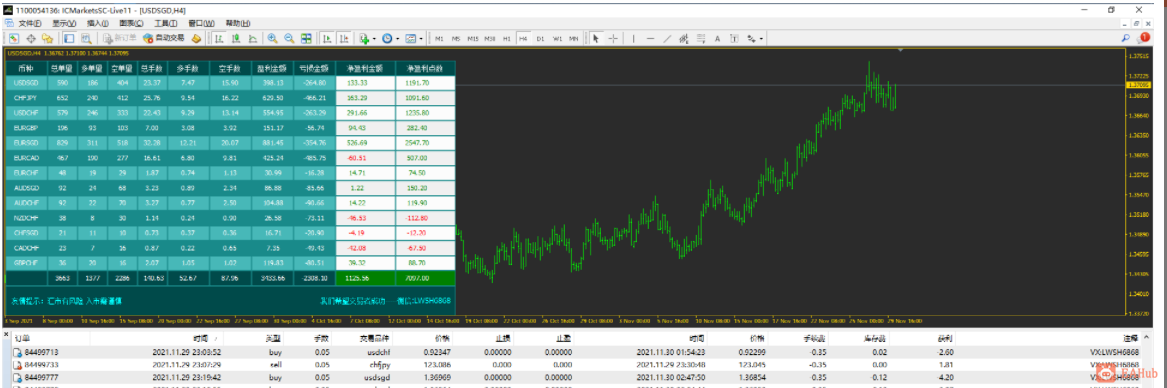The height and width of the screenshot is (388, 1167).
Task: Select the crosshair tool
Action: pyautogui.click(x=613, y=38)
